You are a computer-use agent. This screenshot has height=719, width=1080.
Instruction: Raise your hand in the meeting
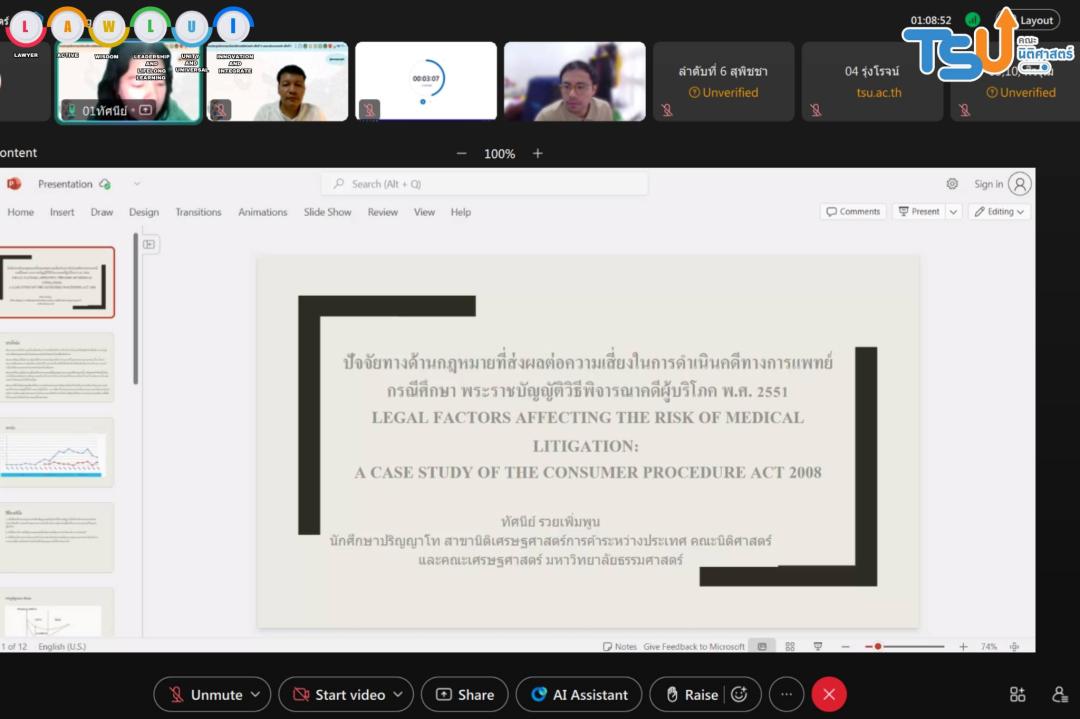[x=691, y=695]
